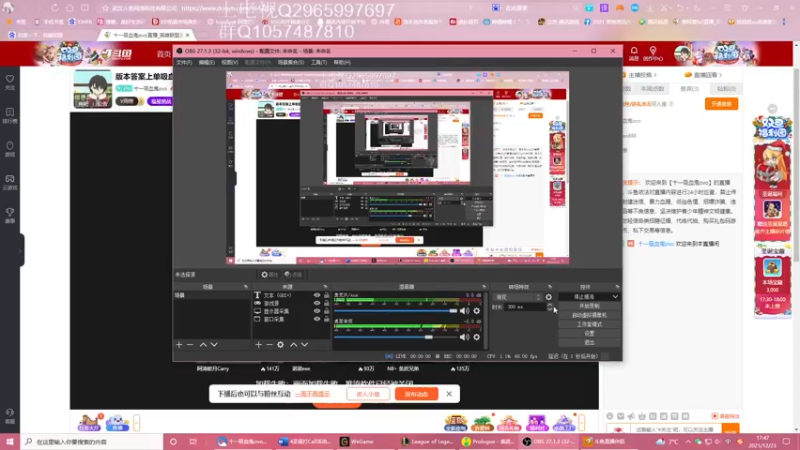
Task: Click Start Recording button in OBS controls
Action: click(589, 306)
